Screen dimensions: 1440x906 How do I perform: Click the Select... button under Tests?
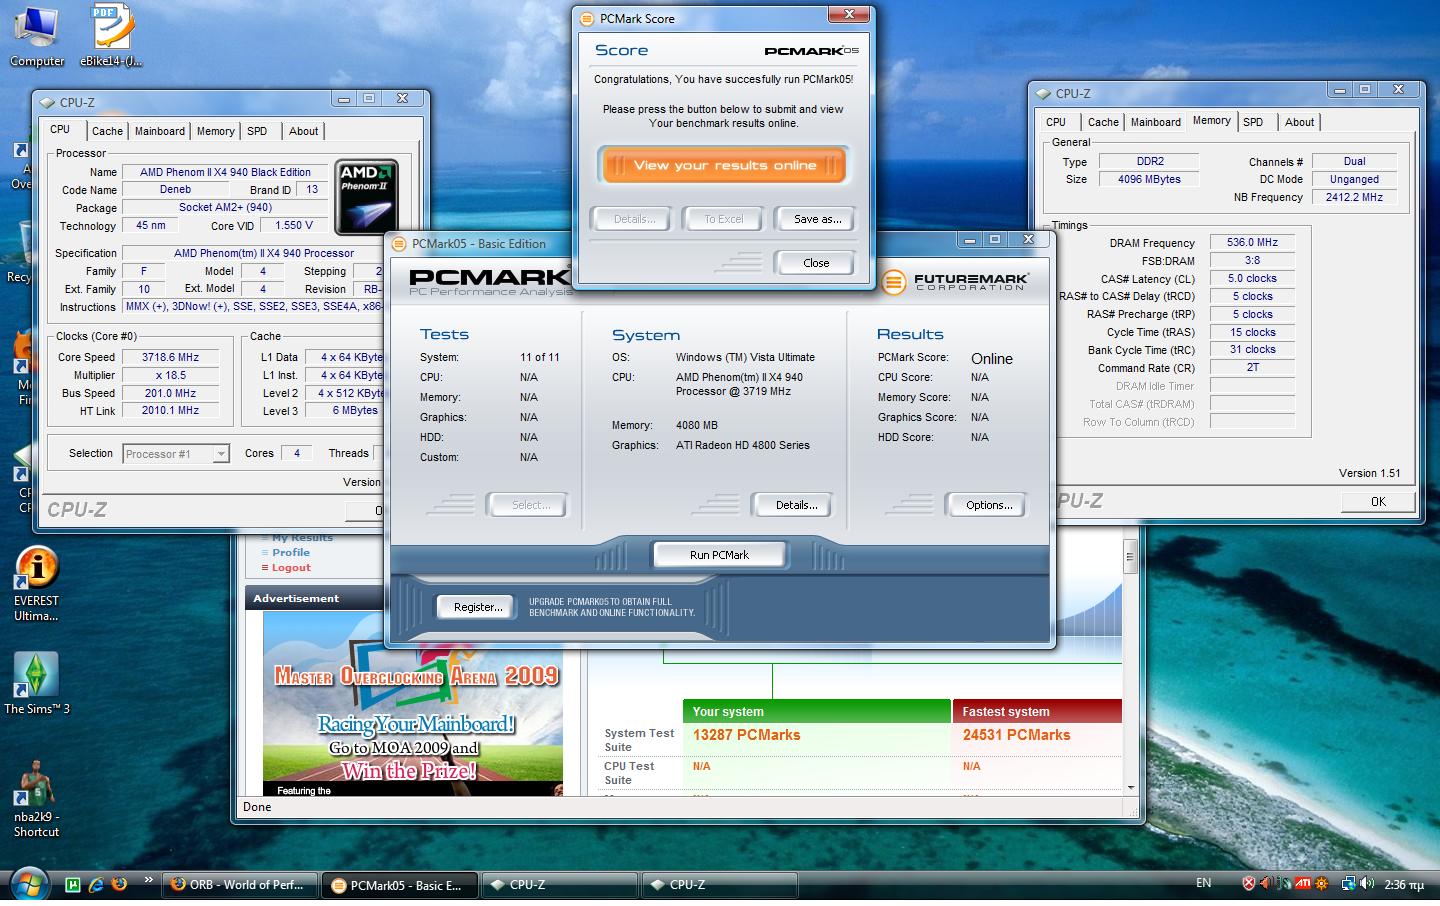[x=530, y=505]
